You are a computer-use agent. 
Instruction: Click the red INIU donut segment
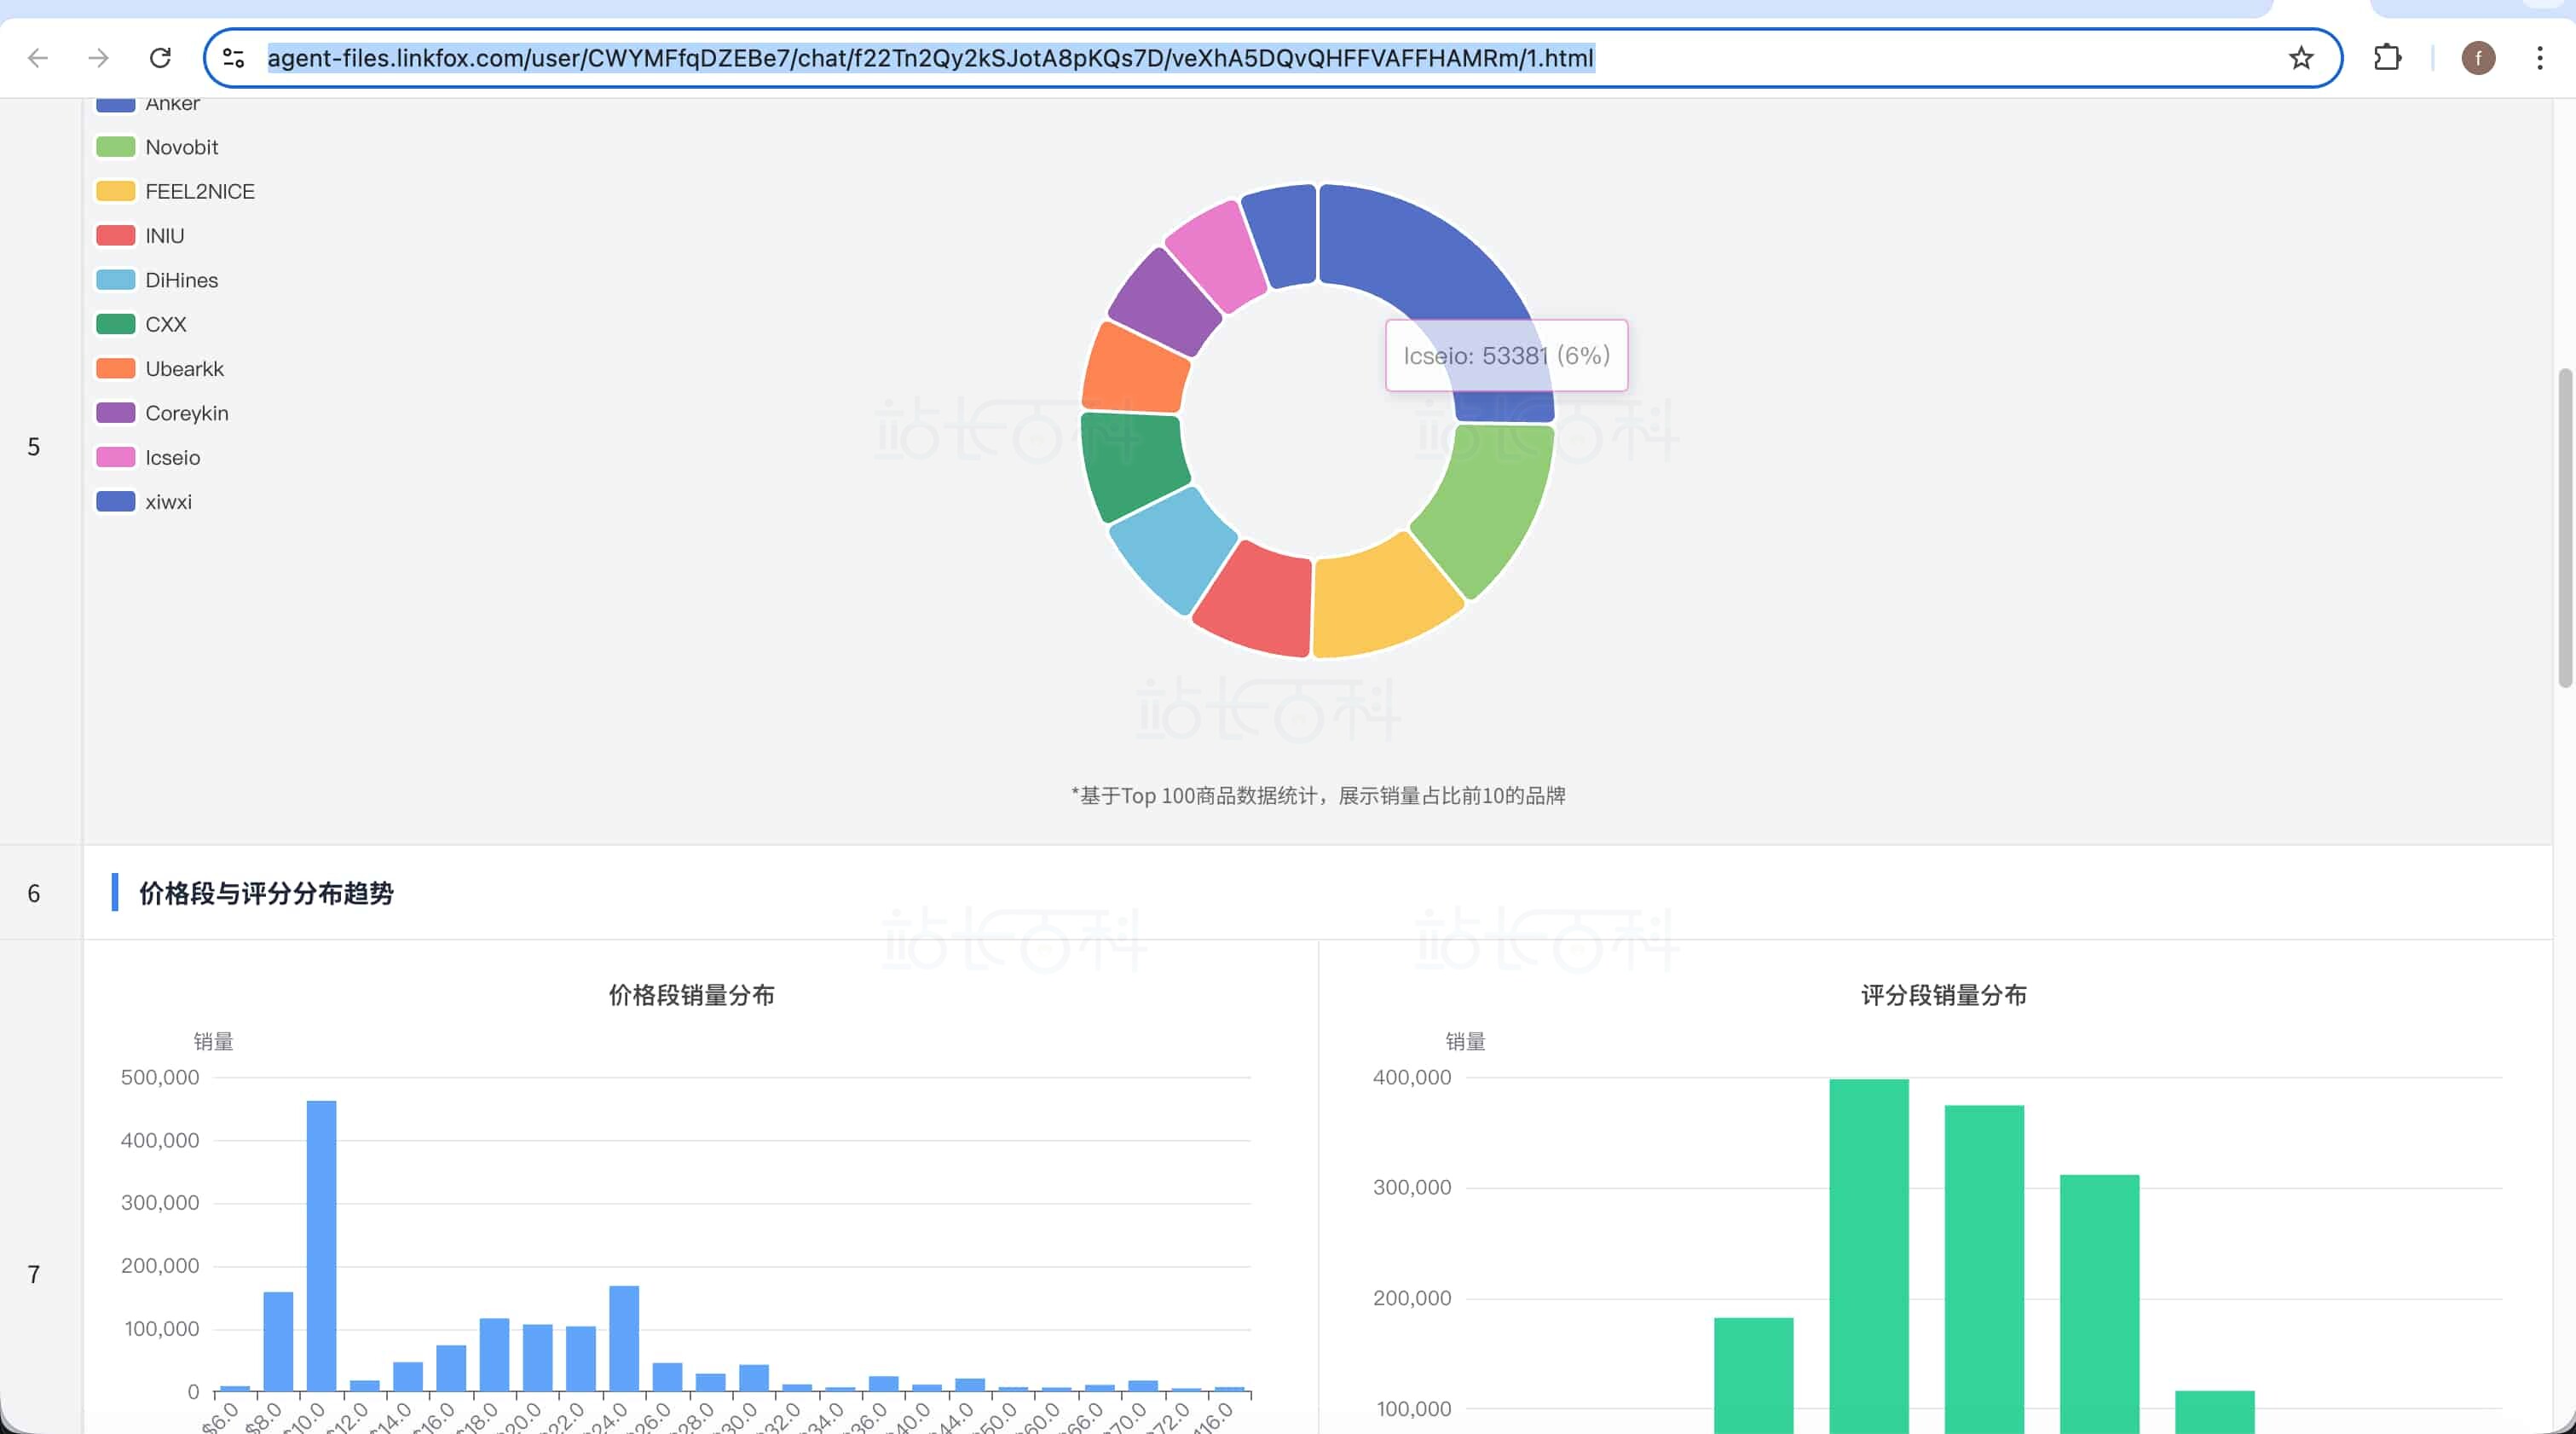[1258, 602]
